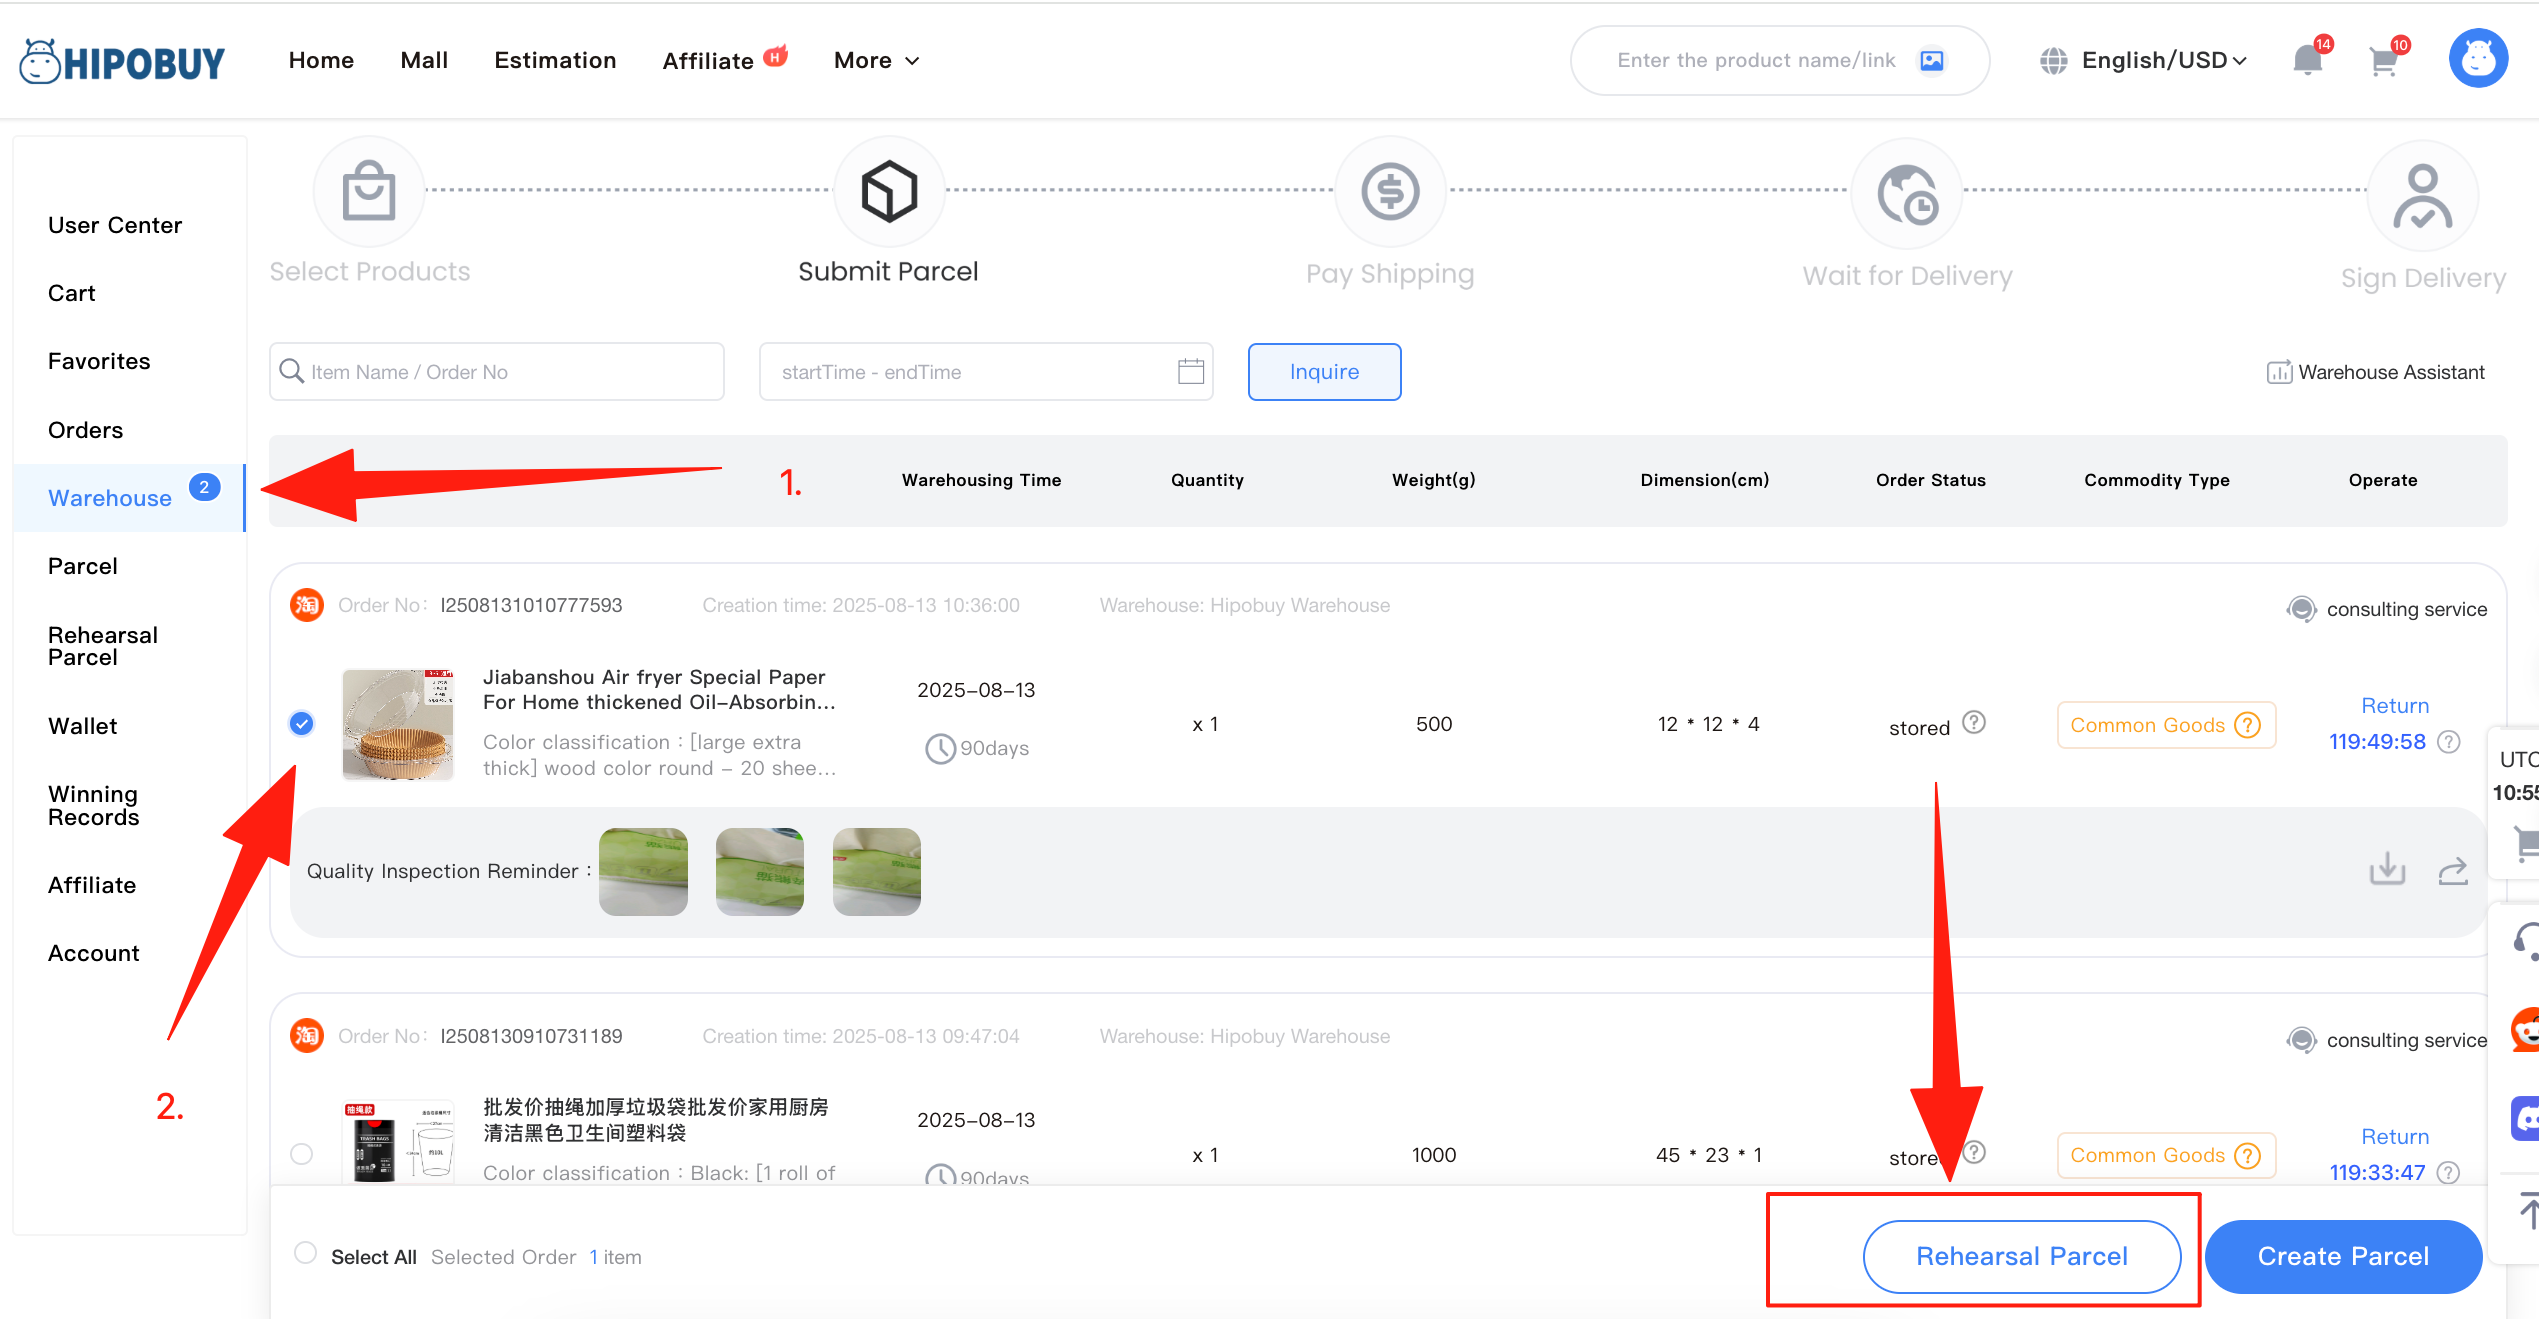
Task: Click the clock icon beside 90days for Jiabanshou item
Action: click(x=940, y=748)
